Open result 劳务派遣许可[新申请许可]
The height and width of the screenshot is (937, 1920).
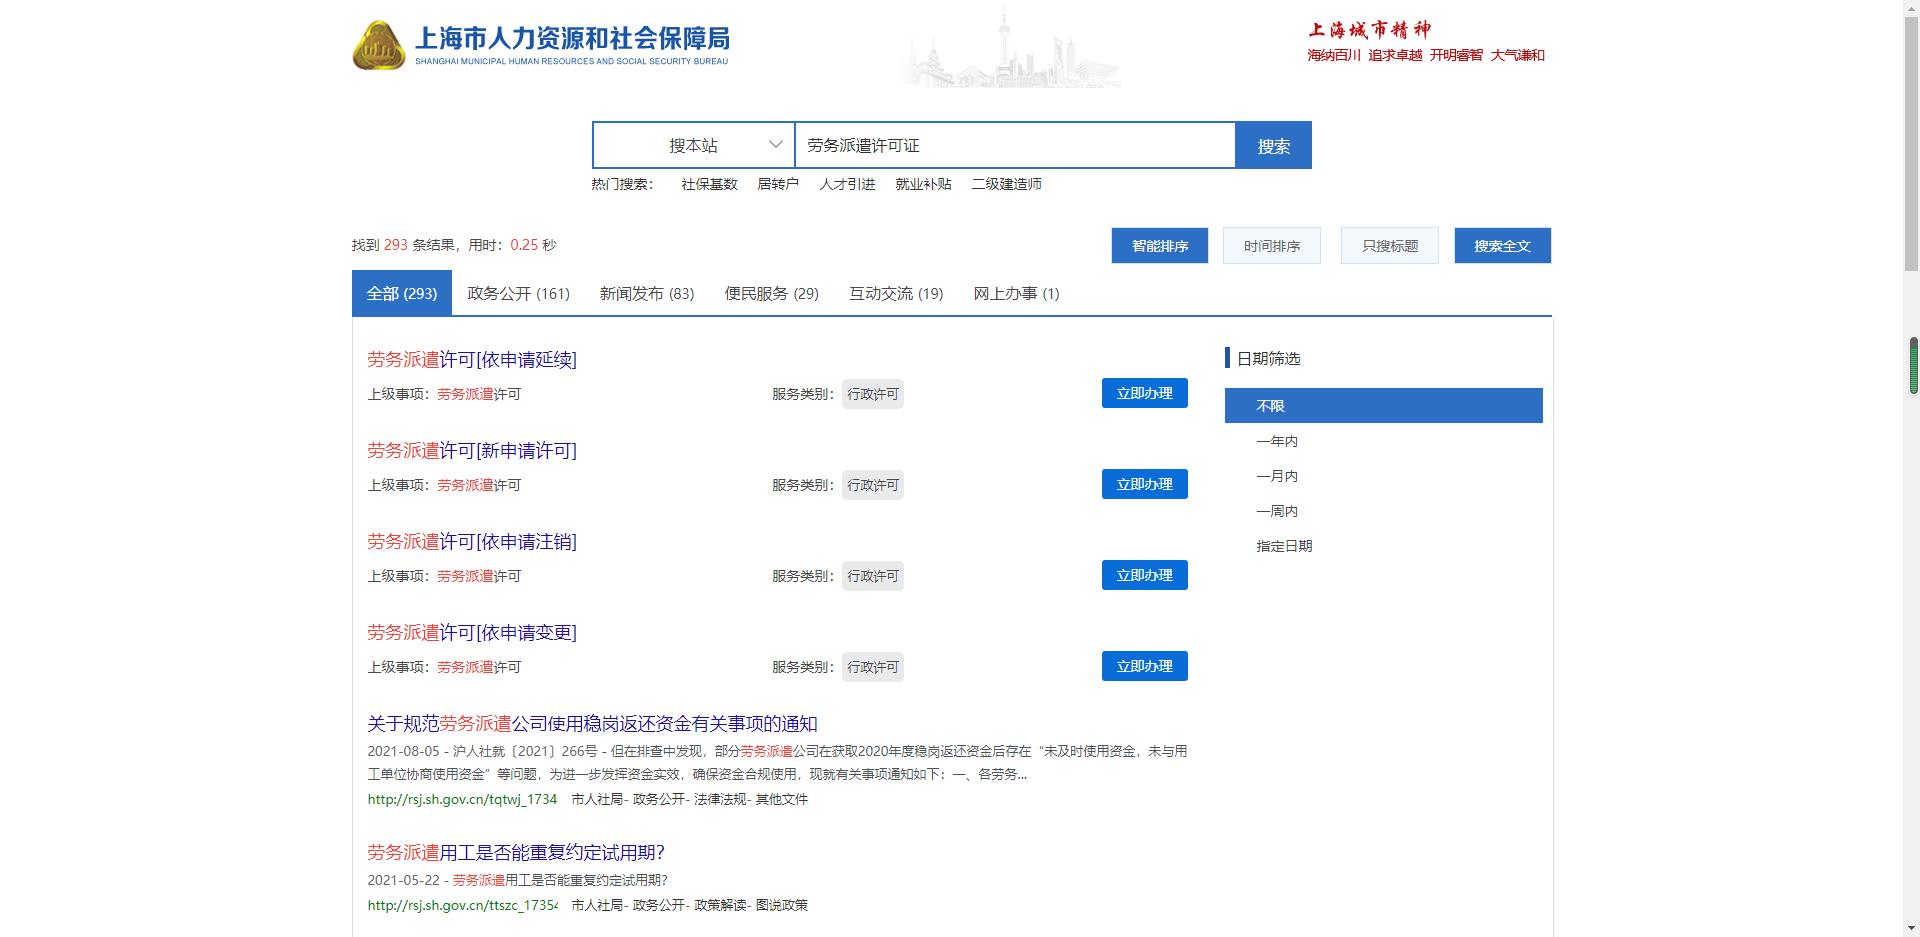(472, 451)
